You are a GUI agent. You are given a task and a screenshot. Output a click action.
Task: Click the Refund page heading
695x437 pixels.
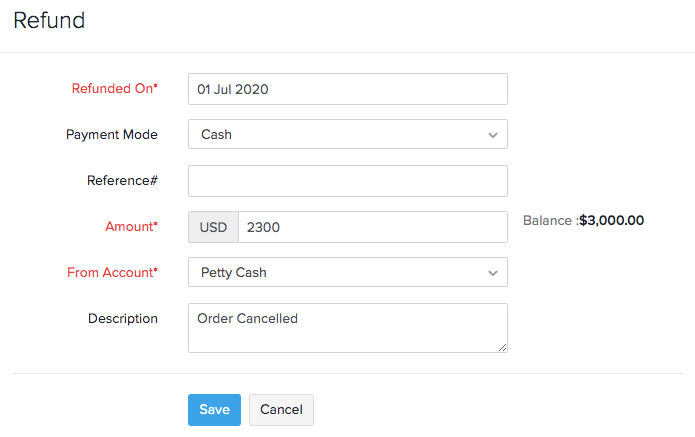click(49, 20)
